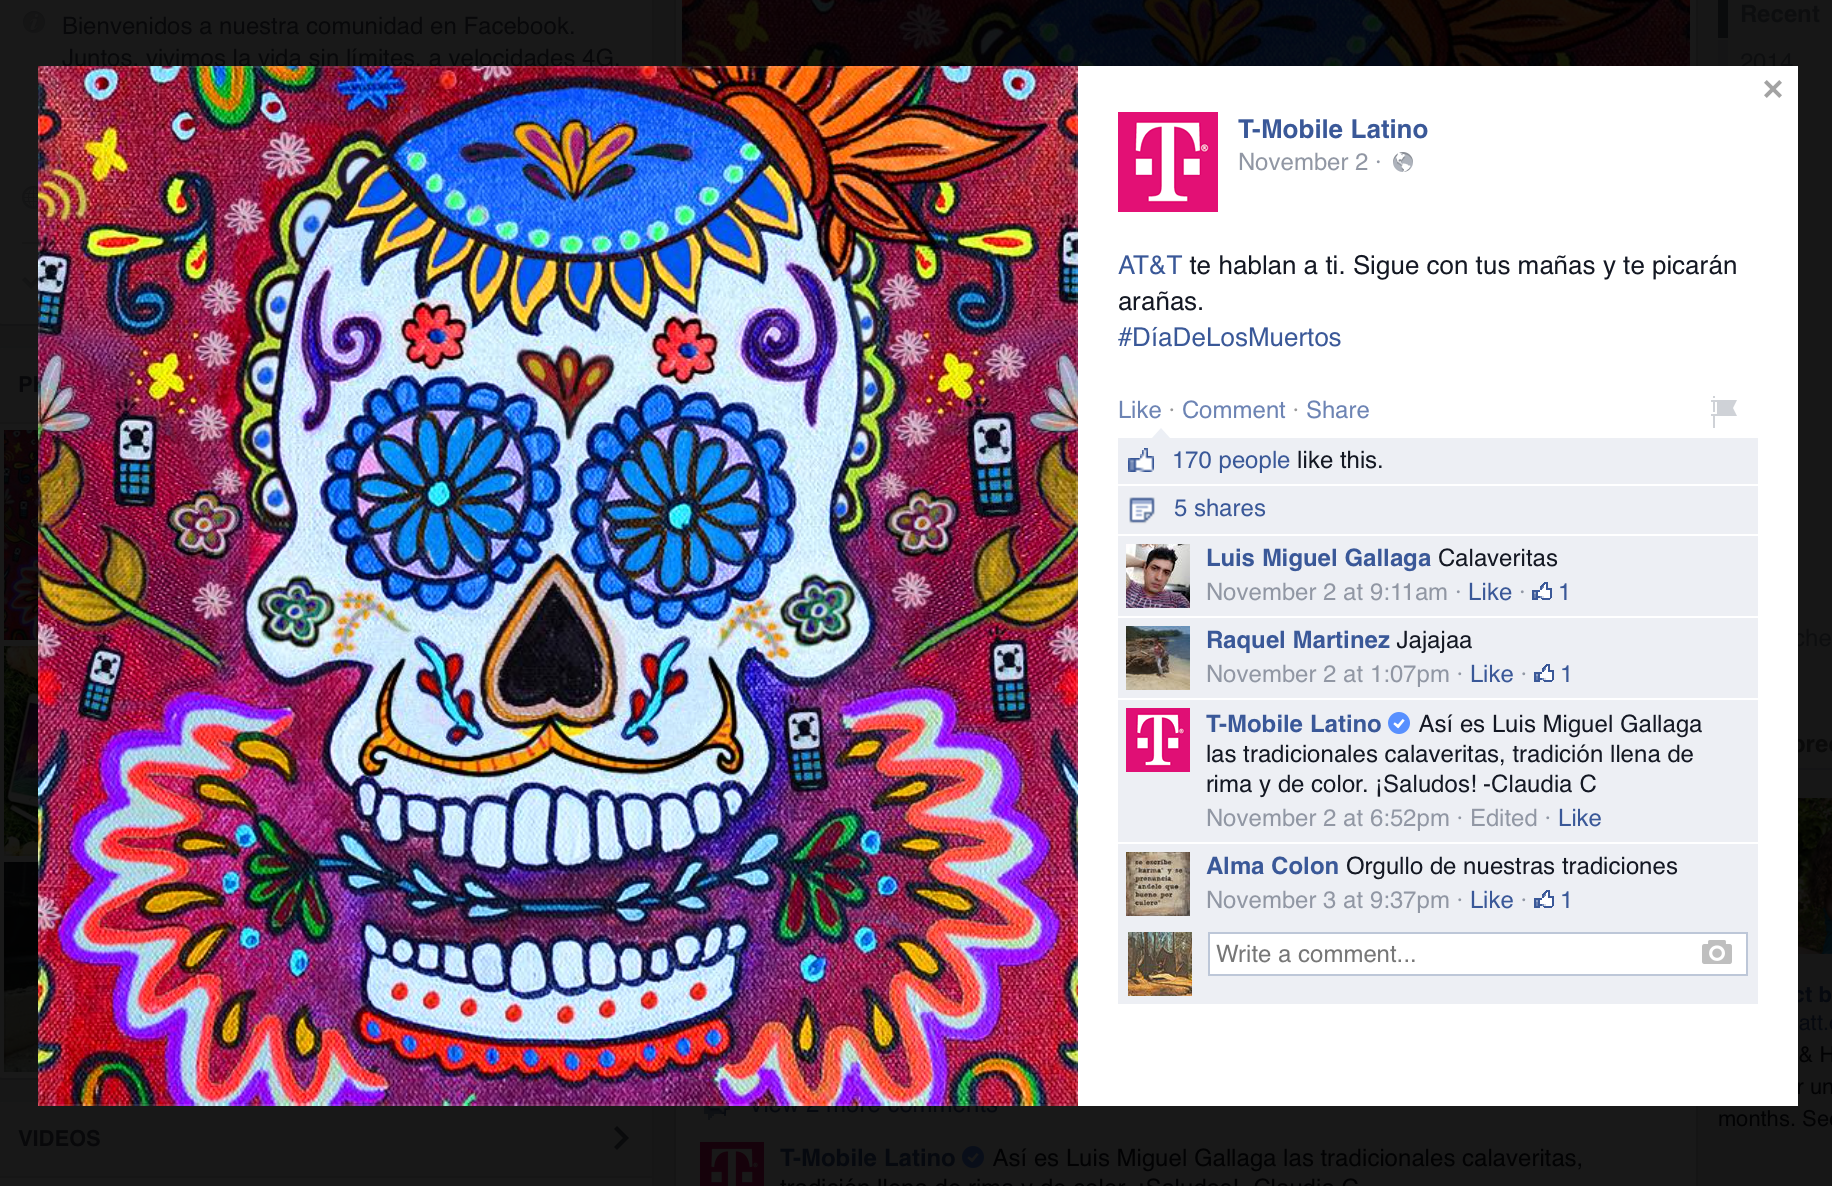View the like count on Raquel Martinez's comment
The image size is (1832, 1186).
(1553, 674)
